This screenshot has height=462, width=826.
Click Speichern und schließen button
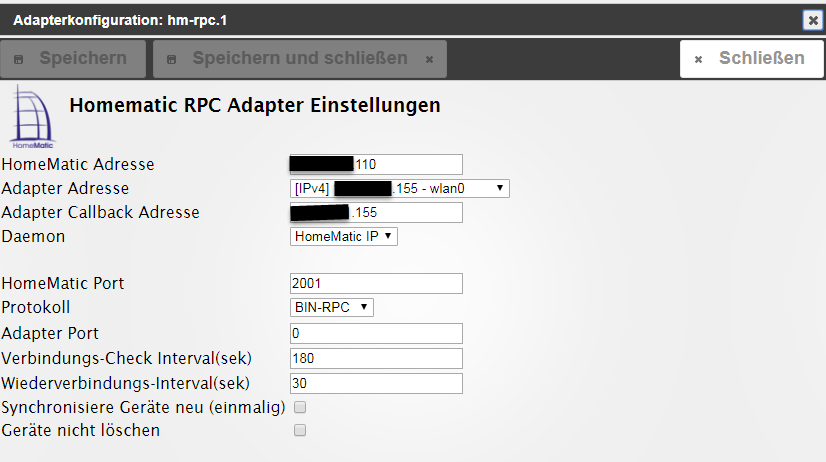(299, 59)
